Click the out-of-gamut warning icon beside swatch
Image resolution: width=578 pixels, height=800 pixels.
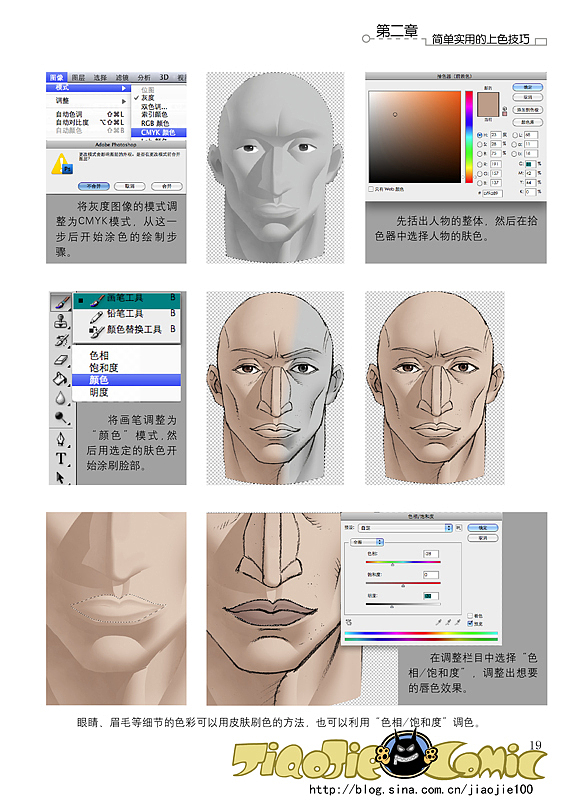click(x=505, y=108)
